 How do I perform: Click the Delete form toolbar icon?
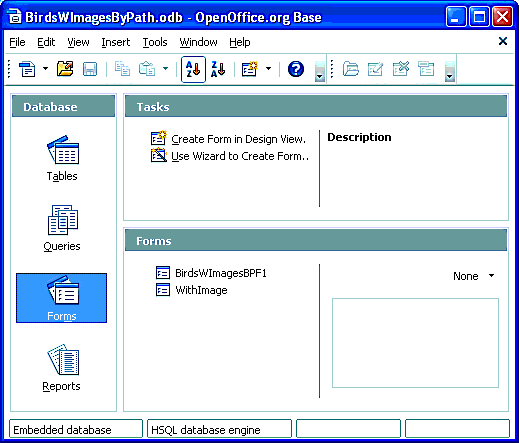click(401, 69)
